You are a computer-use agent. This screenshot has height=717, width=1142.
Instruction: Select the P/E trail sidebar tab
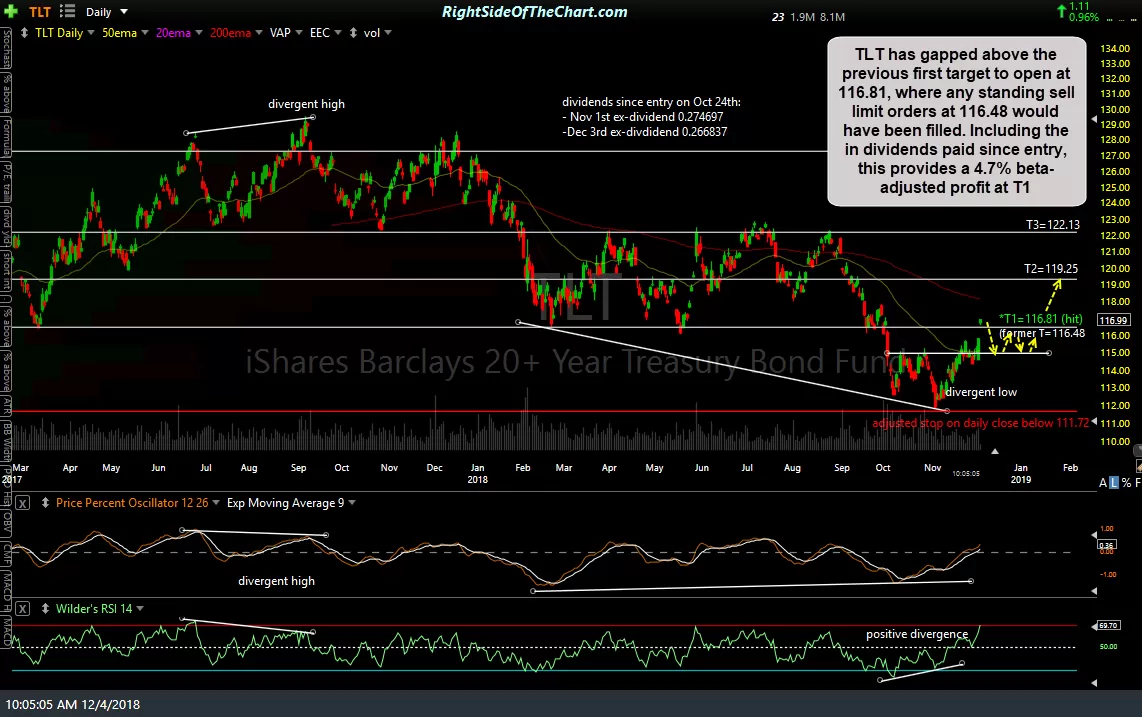6,183
